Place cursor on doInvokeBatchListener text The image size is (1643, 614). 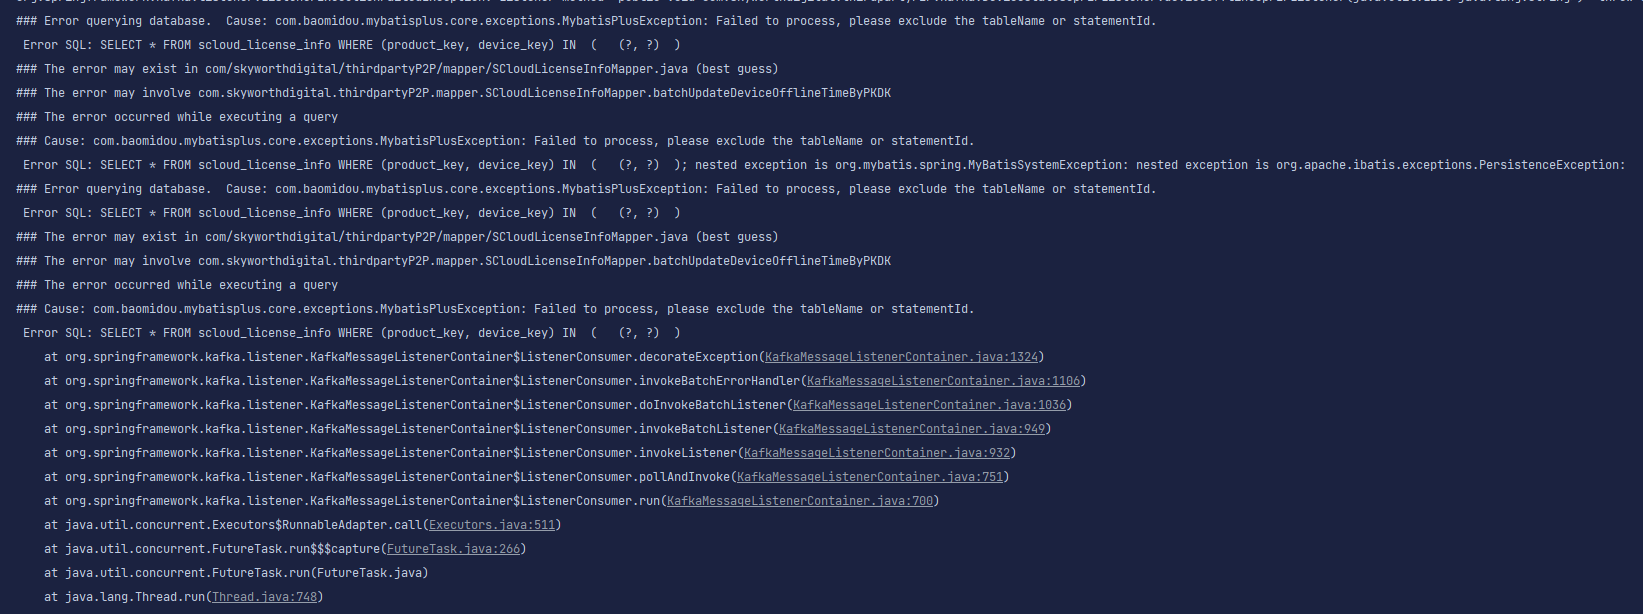pyautogui.click(x=713, y=405)
